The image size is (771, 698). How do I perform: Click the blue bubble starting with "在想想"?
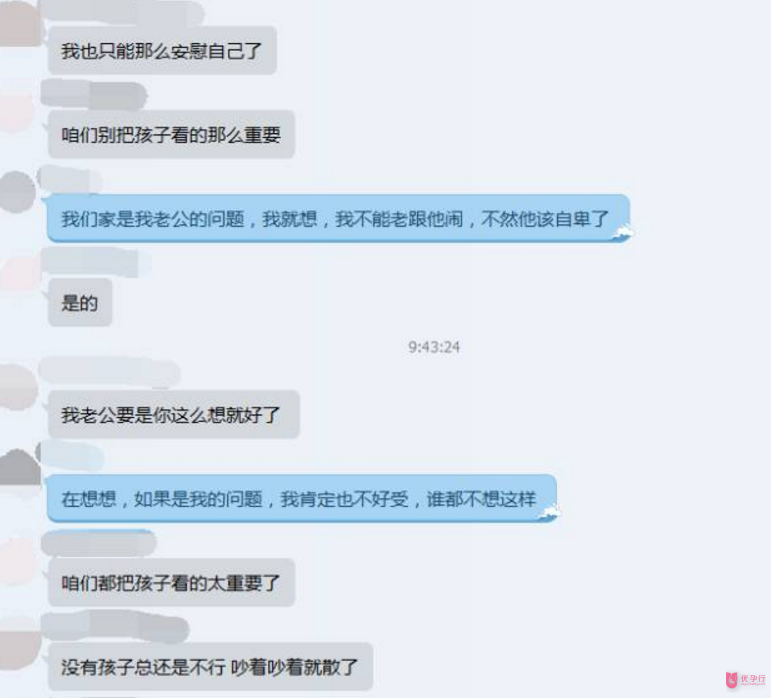tap(302, 498)
